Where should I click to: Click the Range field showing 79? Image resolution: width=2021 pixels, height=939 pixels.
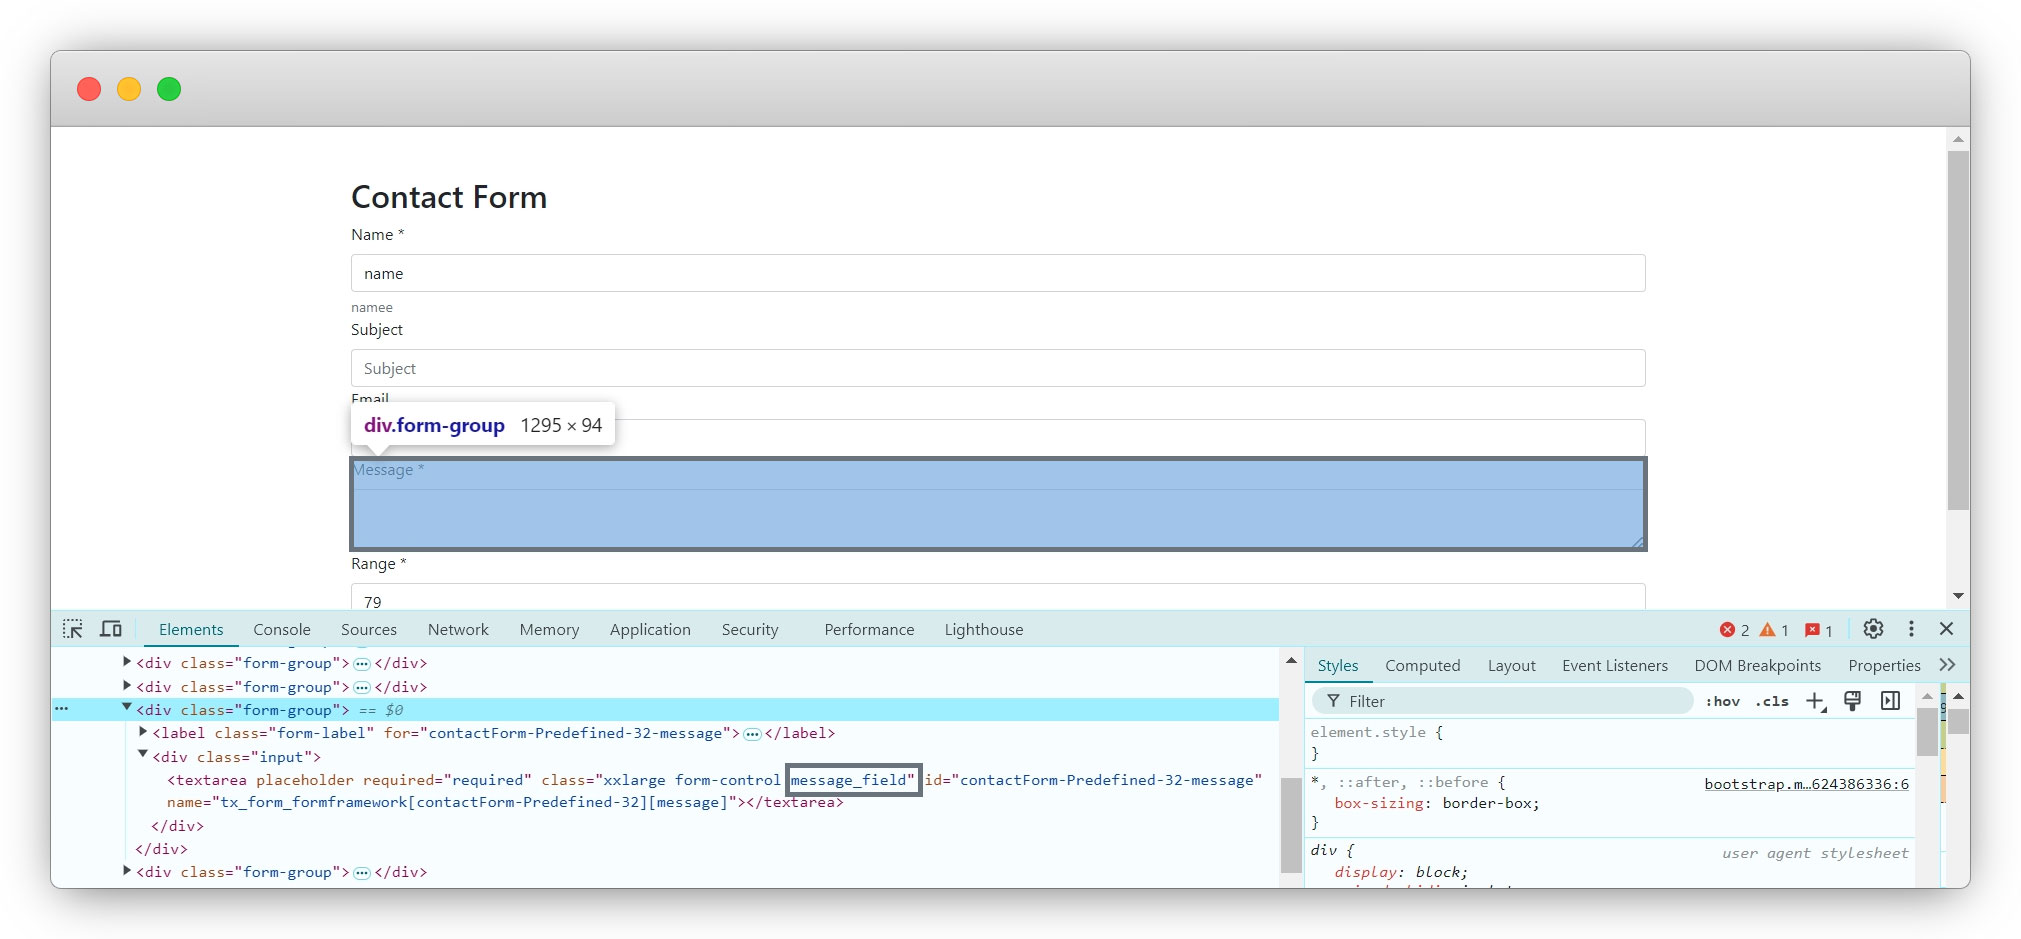(x=997, y=600)
